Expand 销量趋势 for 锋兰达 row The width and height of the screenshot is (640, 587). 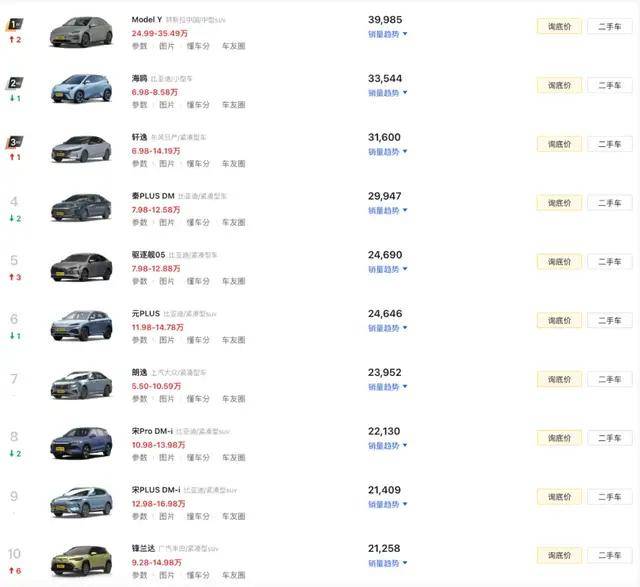pyautogui.click(x=387, y=563)
